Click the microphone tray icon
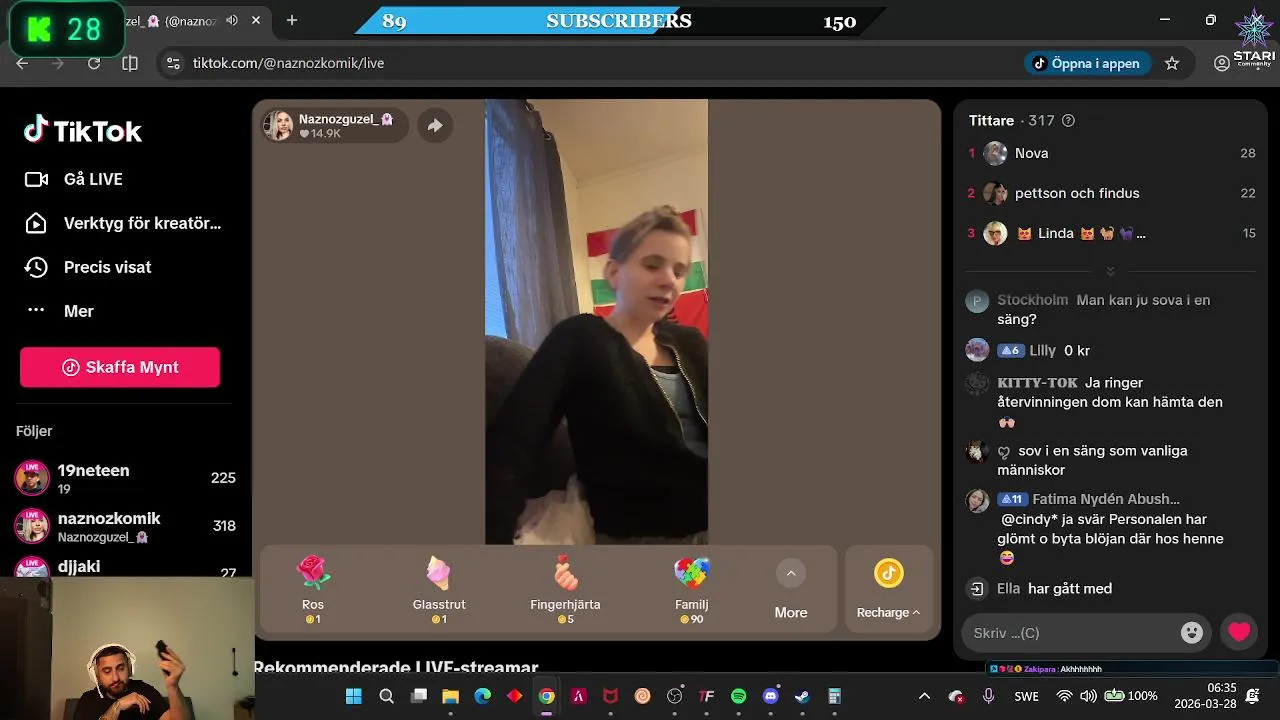This screenshot has height=720, width=1280. point(988,696)
